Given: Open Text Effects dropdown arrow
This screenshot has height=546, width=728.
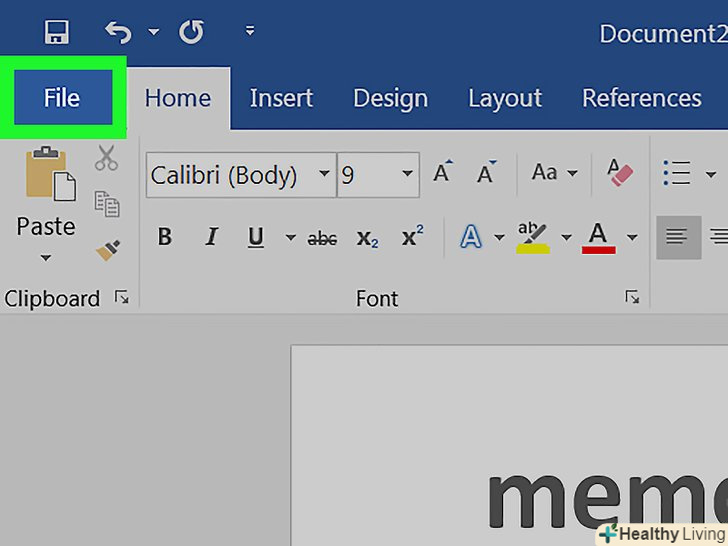Looking at the screenshot, I should coord(500,238).
